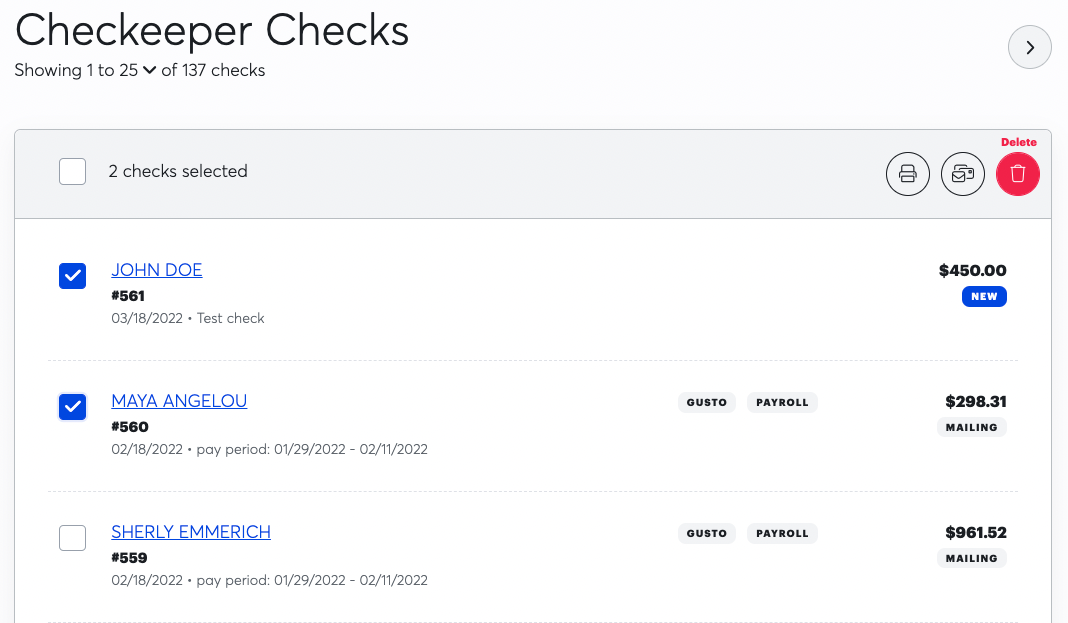The height and width of the screenshot is (623, 1068).
Task: Click the MAILING badge on Maya Angelou's check
Action: [971, 427]
